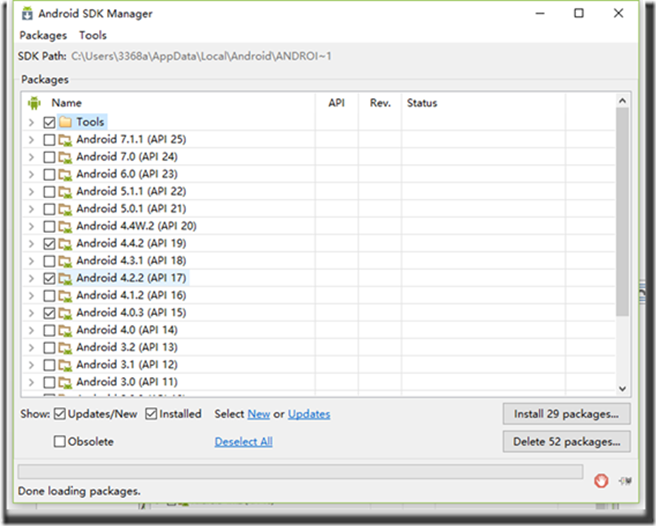Sort by the API column header
Screen dimensions: 656x526
tap(336, 103)
